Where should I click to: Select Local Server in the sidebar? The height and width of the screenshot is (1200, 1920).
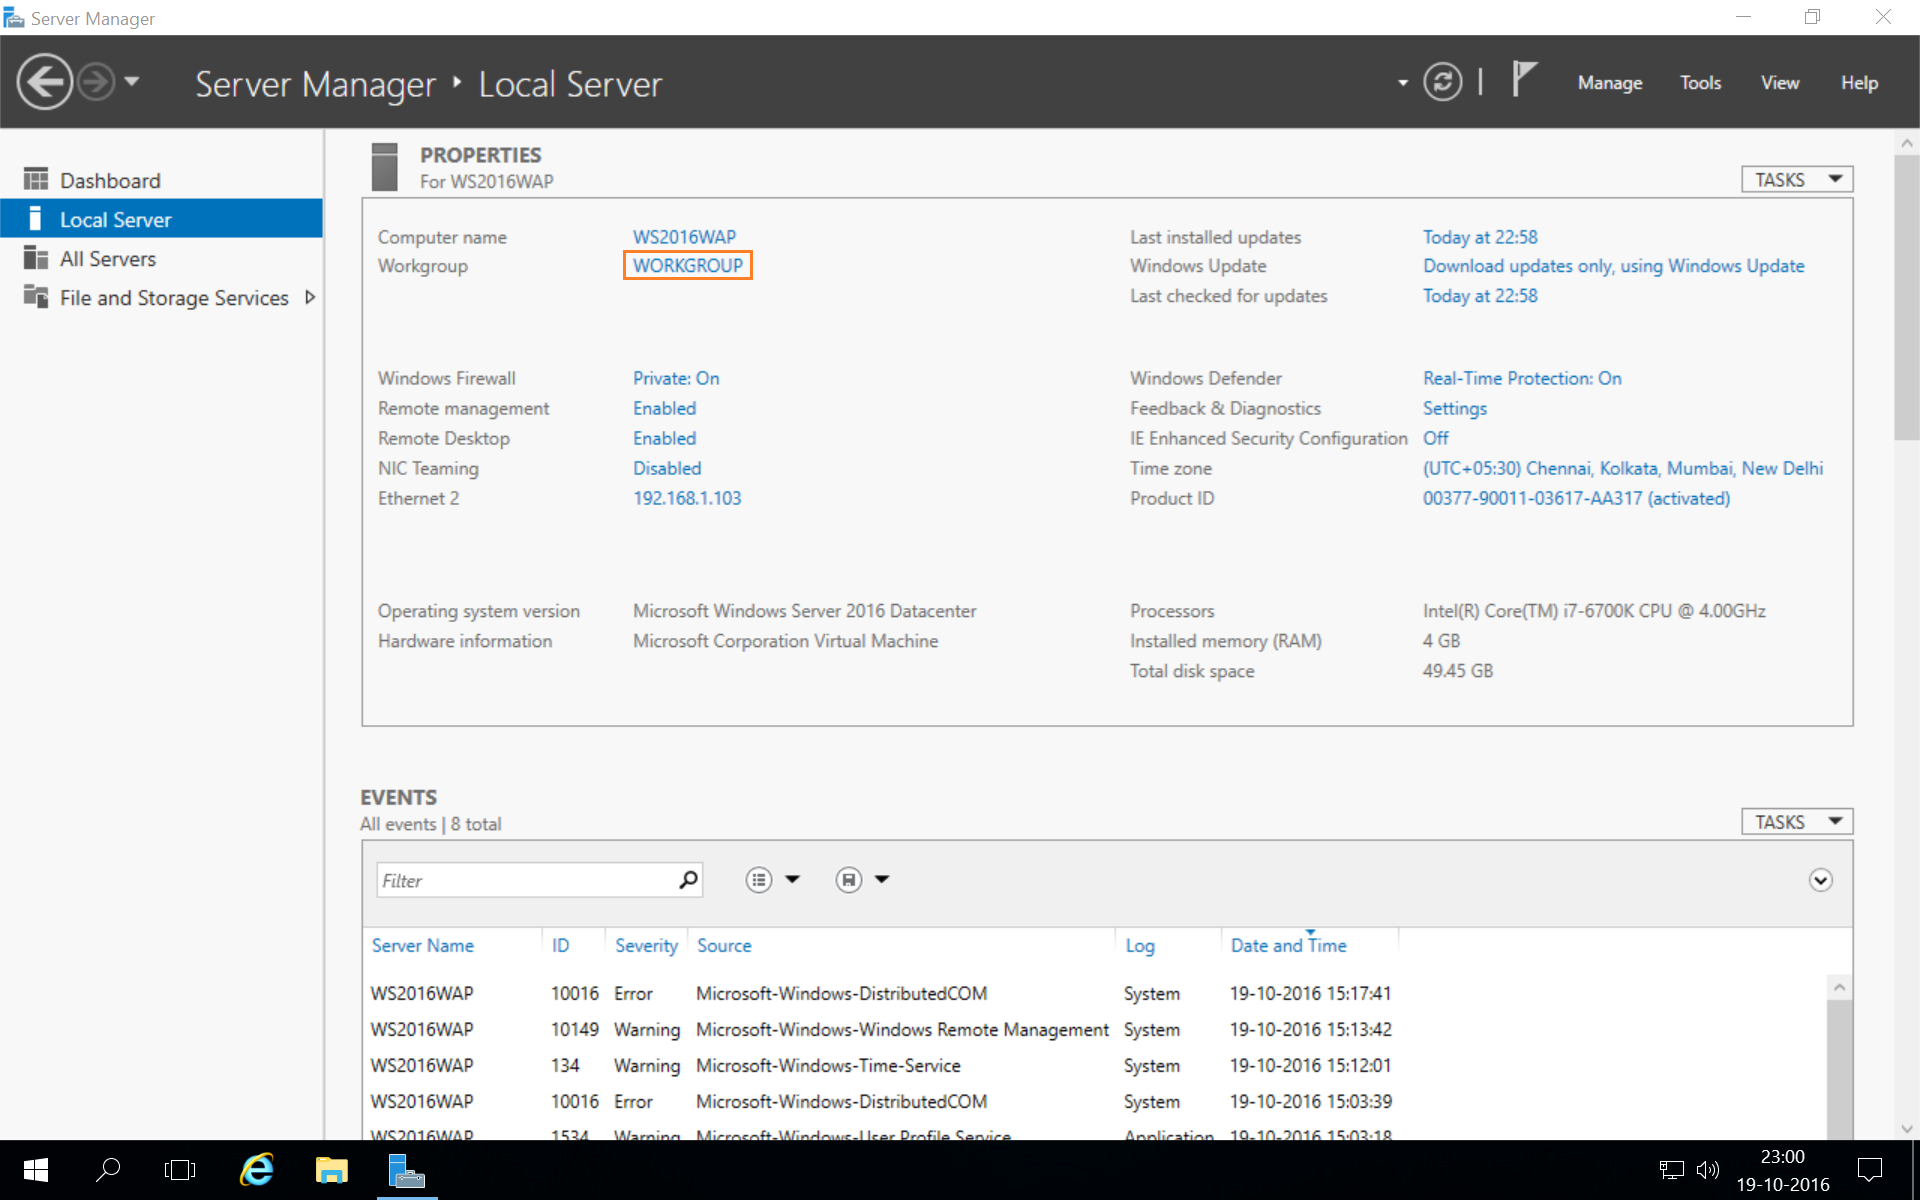[161, 219]
